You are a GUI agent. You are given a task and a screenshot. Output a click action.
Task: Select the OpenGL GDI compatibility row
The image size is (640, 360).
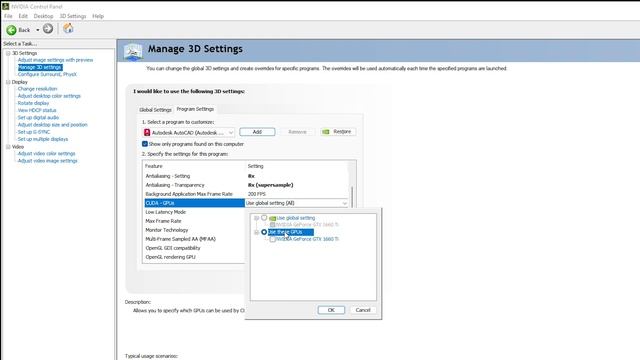194,248
